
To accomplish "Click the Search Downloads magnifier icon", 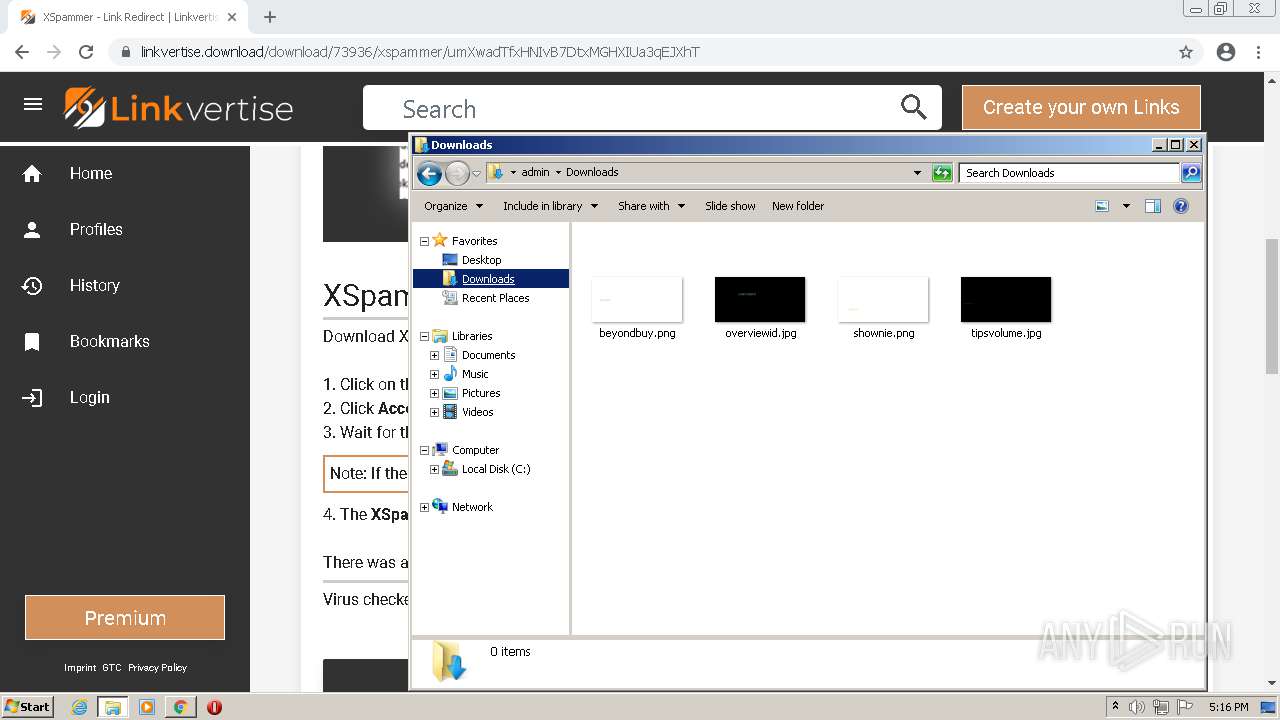I will 1190,173.
